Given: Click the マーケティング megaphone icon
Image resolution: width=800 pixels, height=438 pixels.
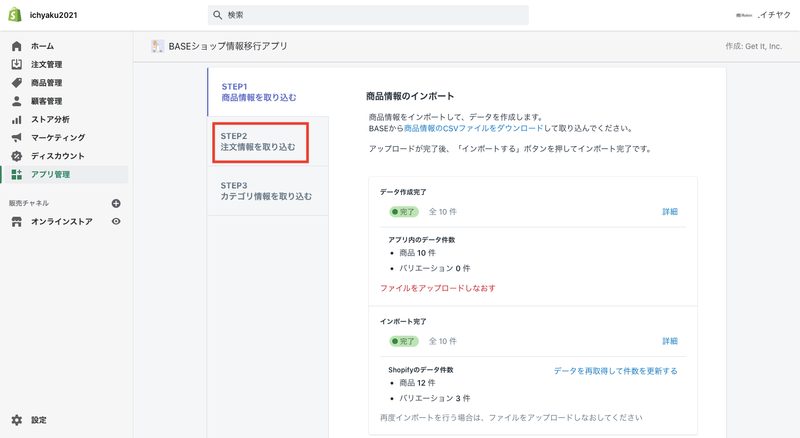Looking at the screenshot, I should point(17,137).
